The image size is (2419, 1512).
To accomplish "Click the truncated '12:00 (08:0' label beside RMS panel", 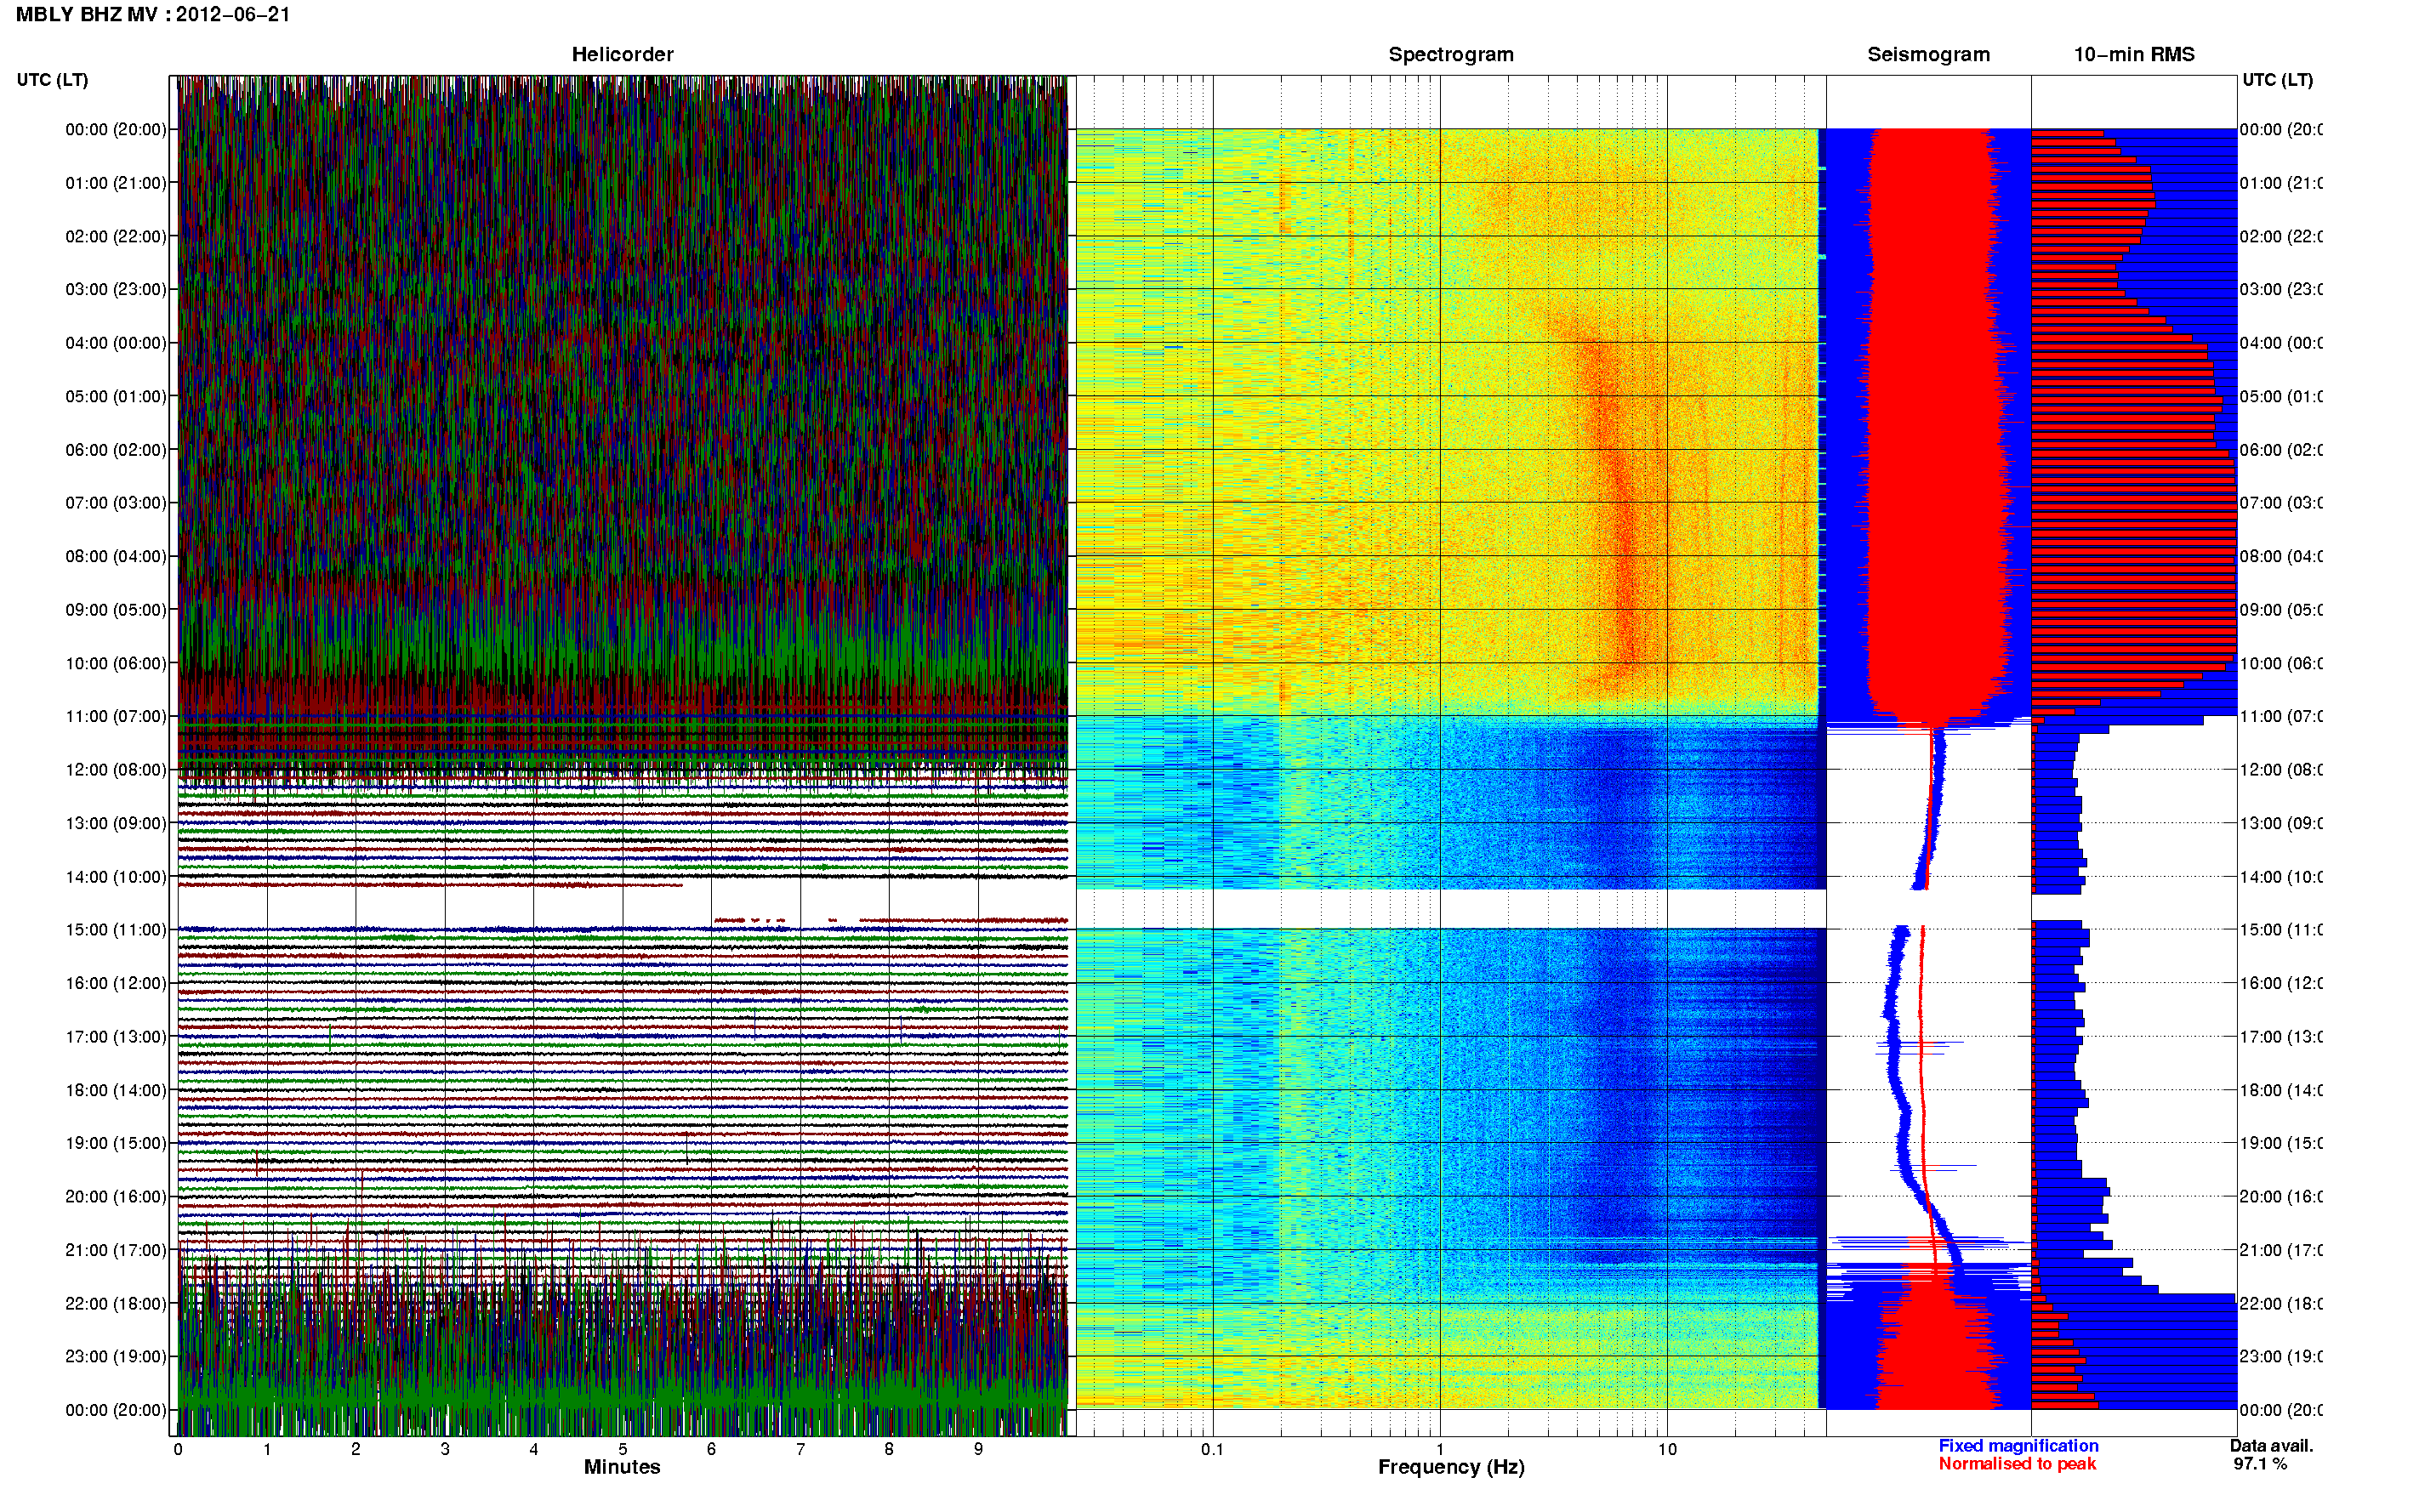I will [2281, 770].
